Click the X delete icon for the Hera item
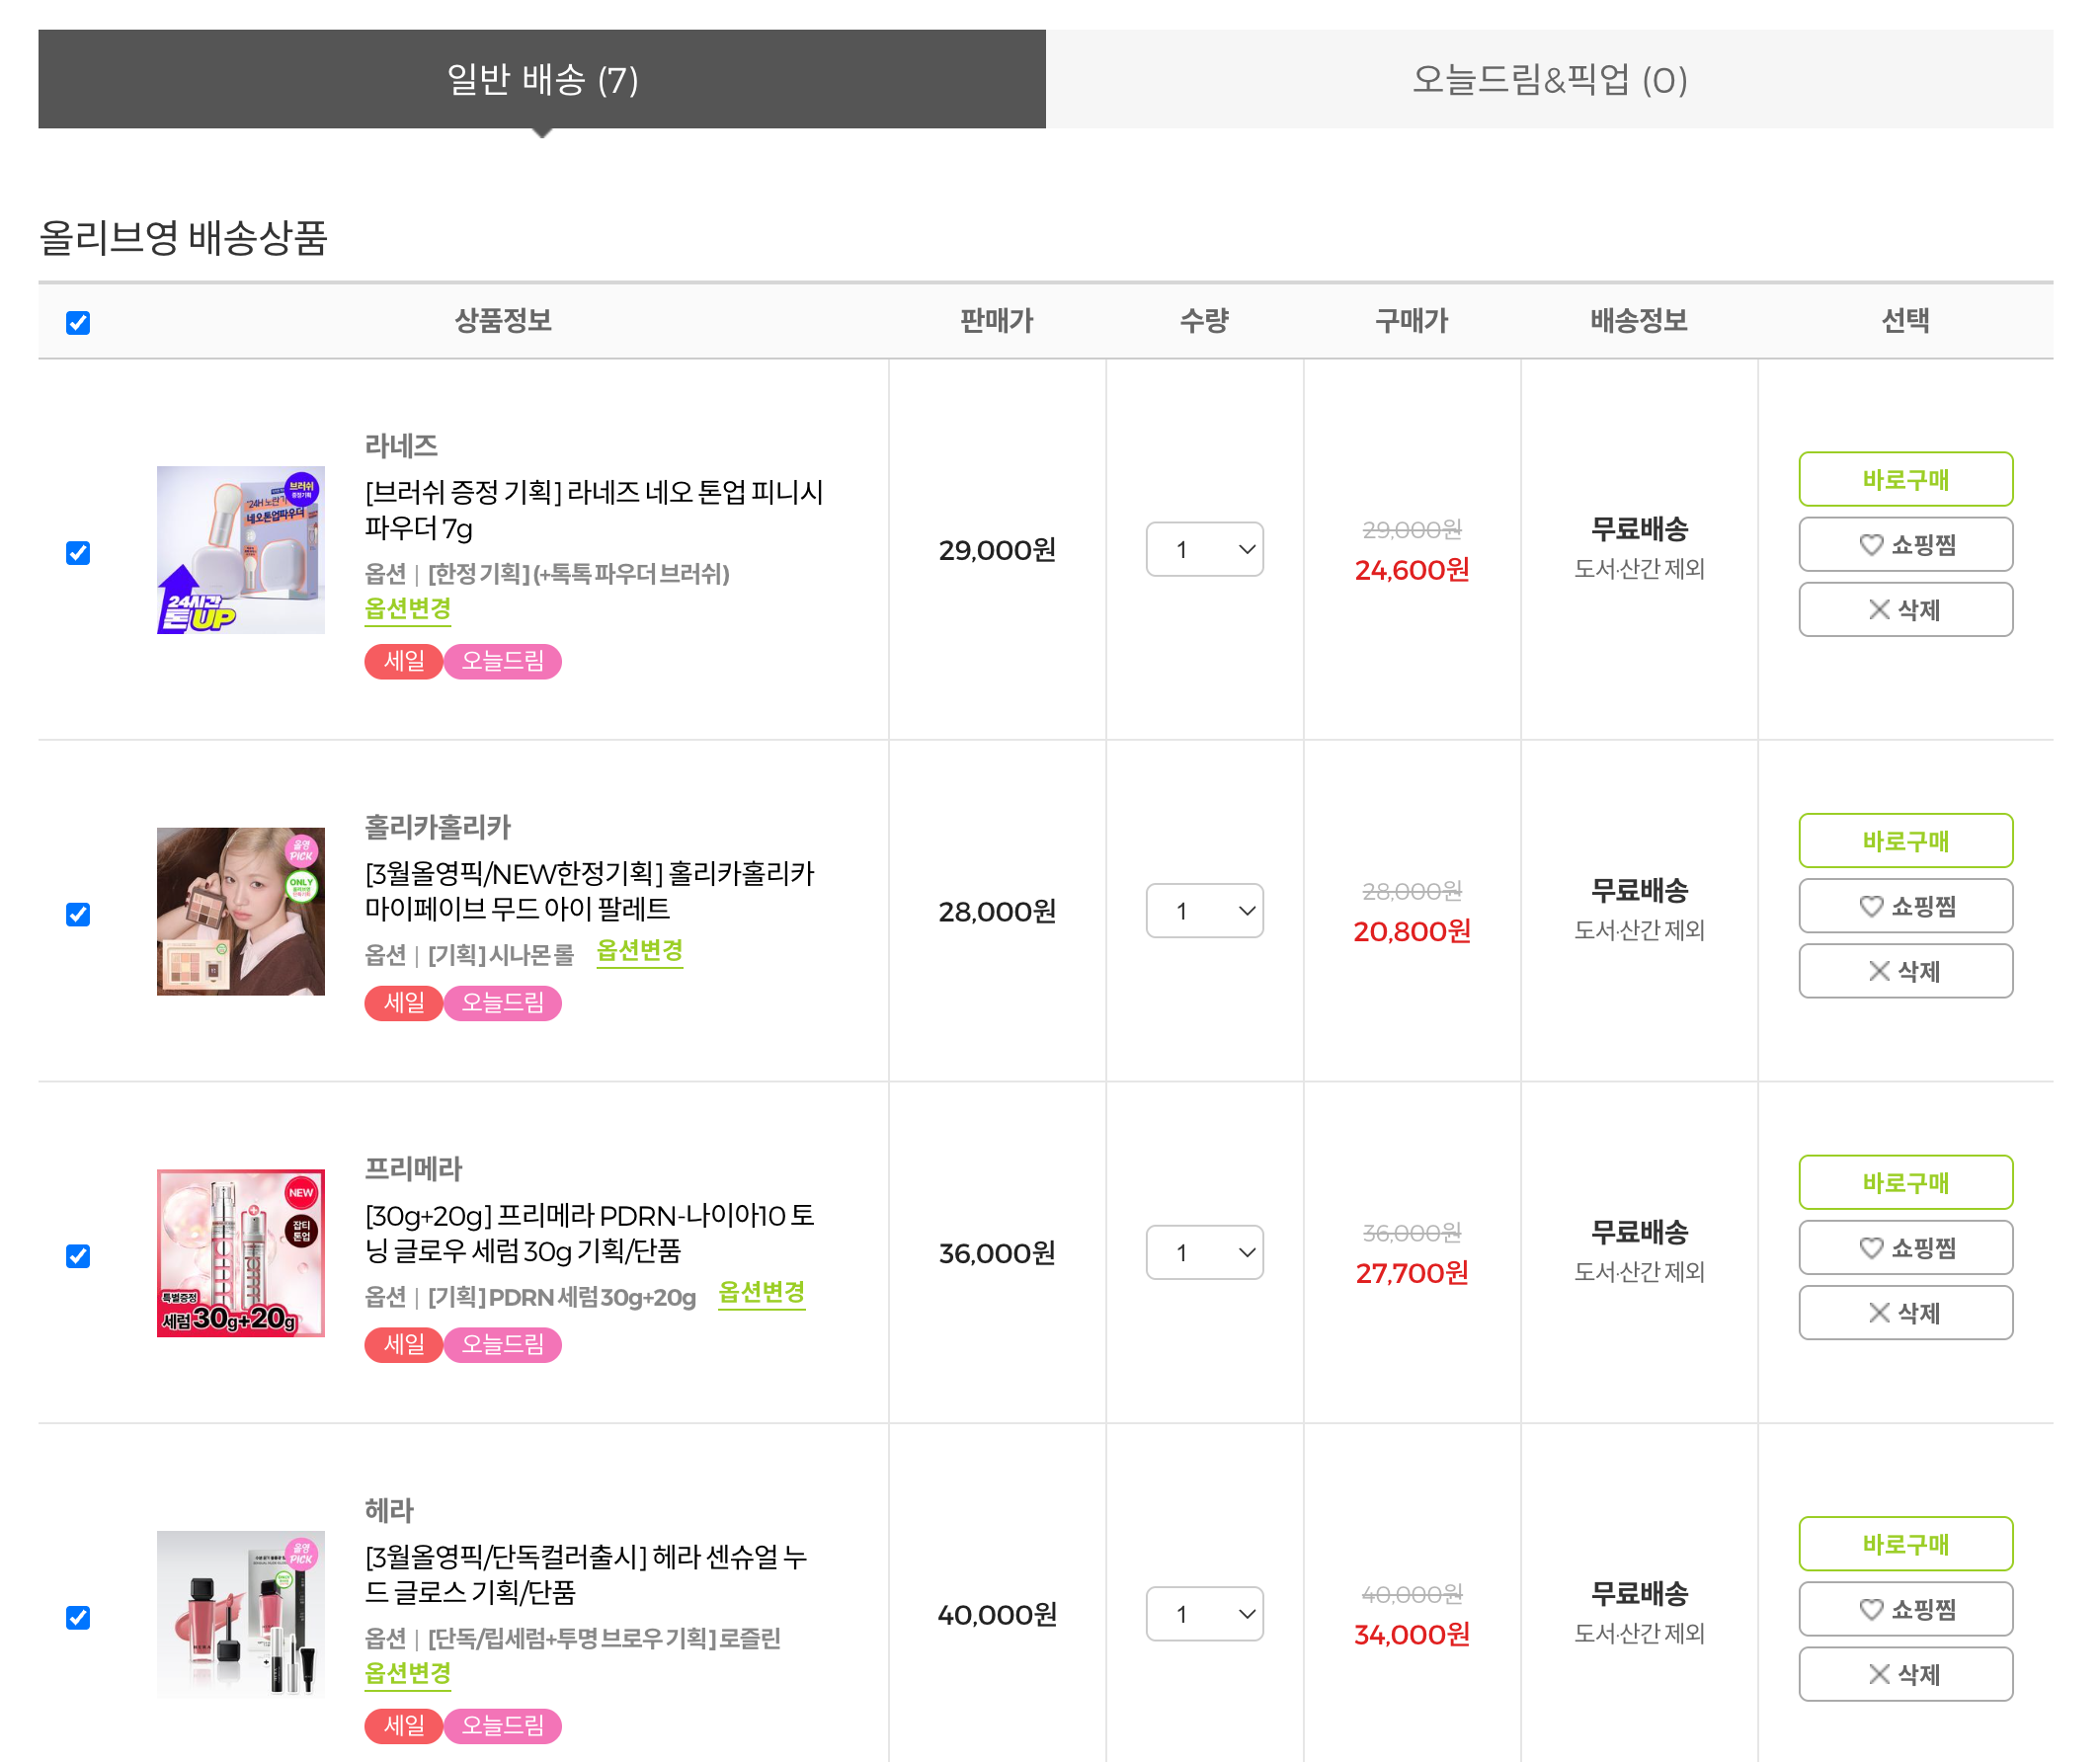This screenshot has height=1762, width=2100. coord(1878,1673)
